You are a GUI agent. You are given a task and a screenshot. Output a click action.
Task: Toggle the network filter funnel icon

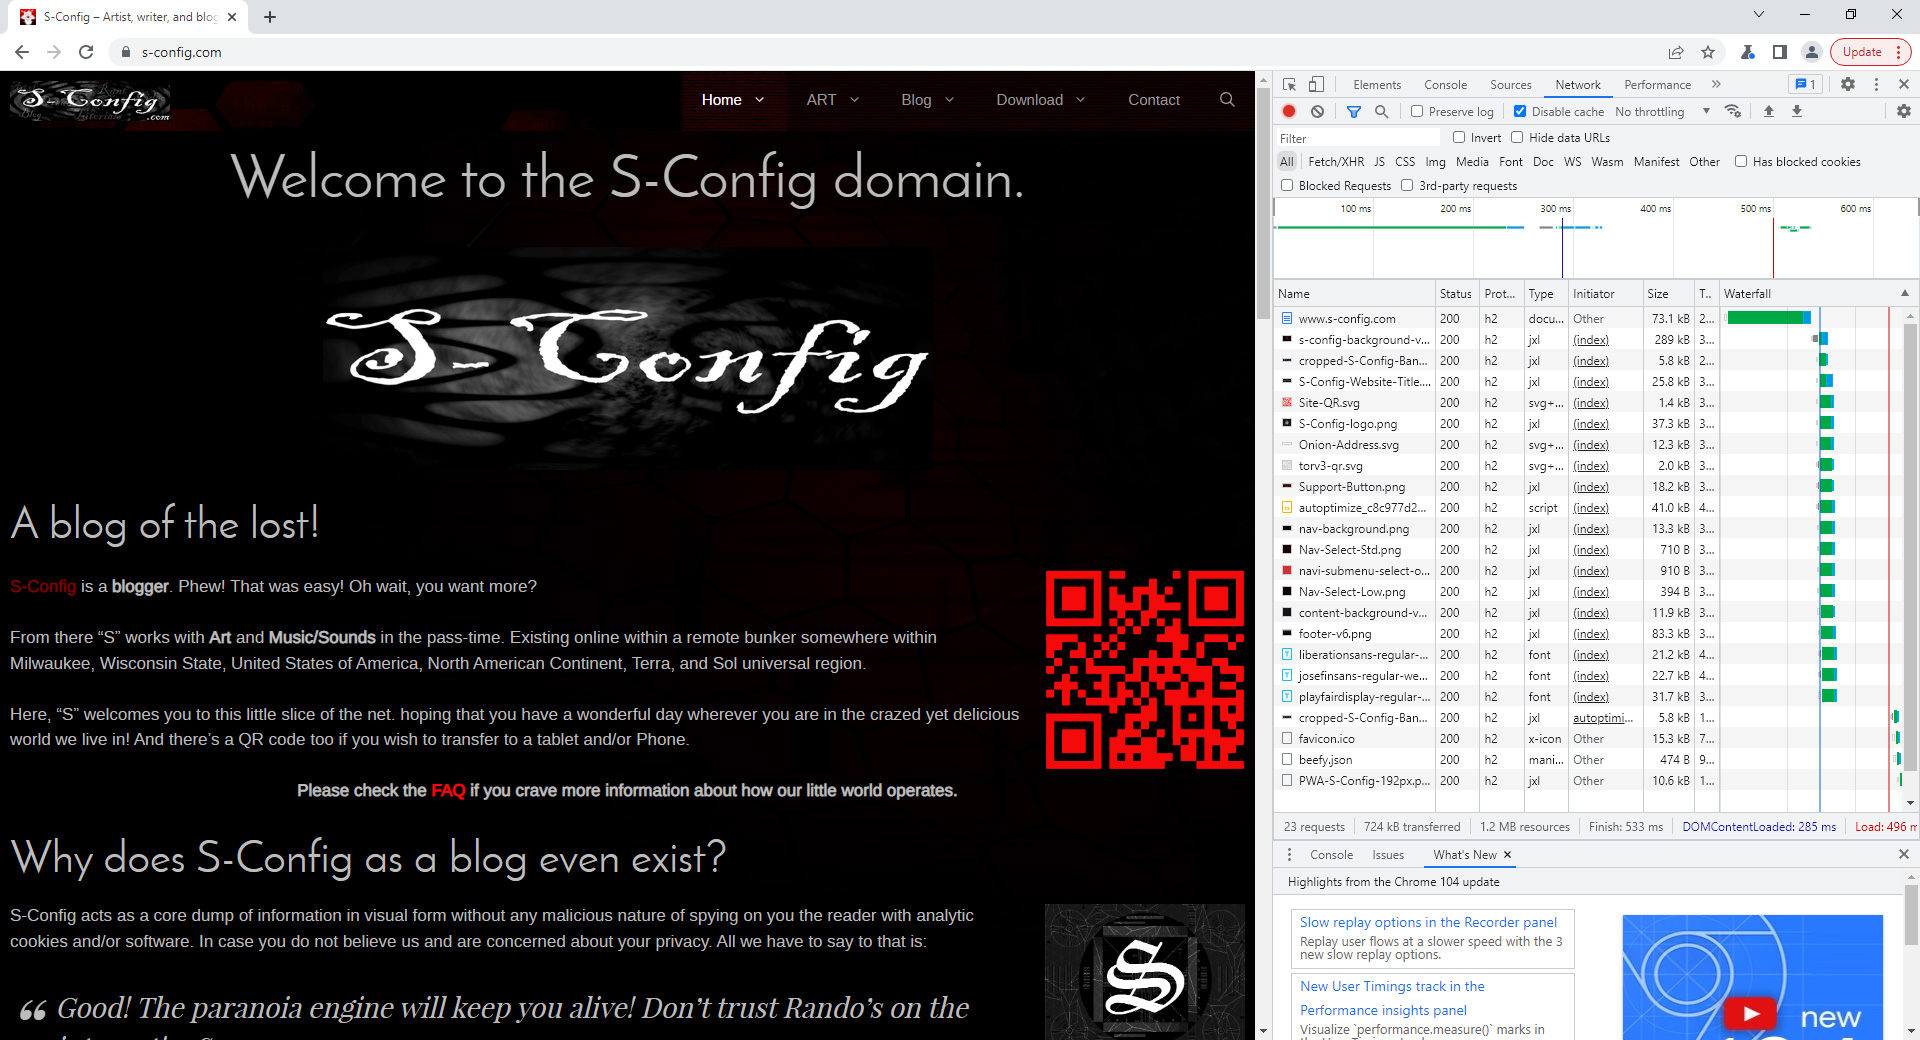(x=1353, y=111)
